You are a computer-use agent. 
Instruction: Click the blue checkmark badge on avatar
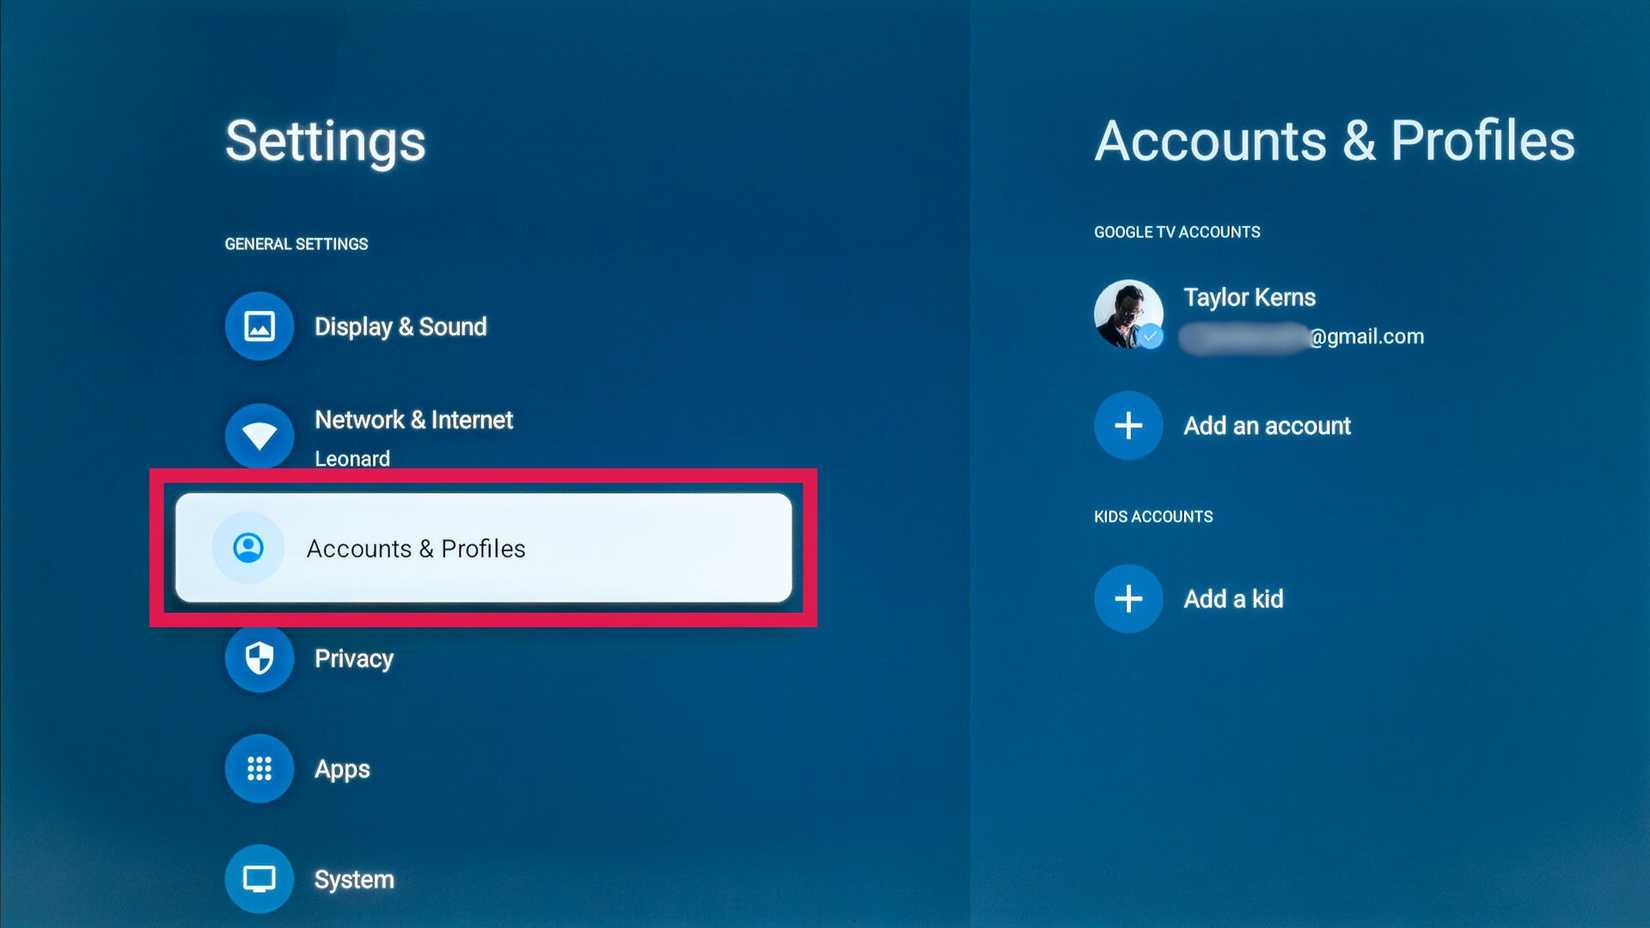click(x=1152, y=337)
